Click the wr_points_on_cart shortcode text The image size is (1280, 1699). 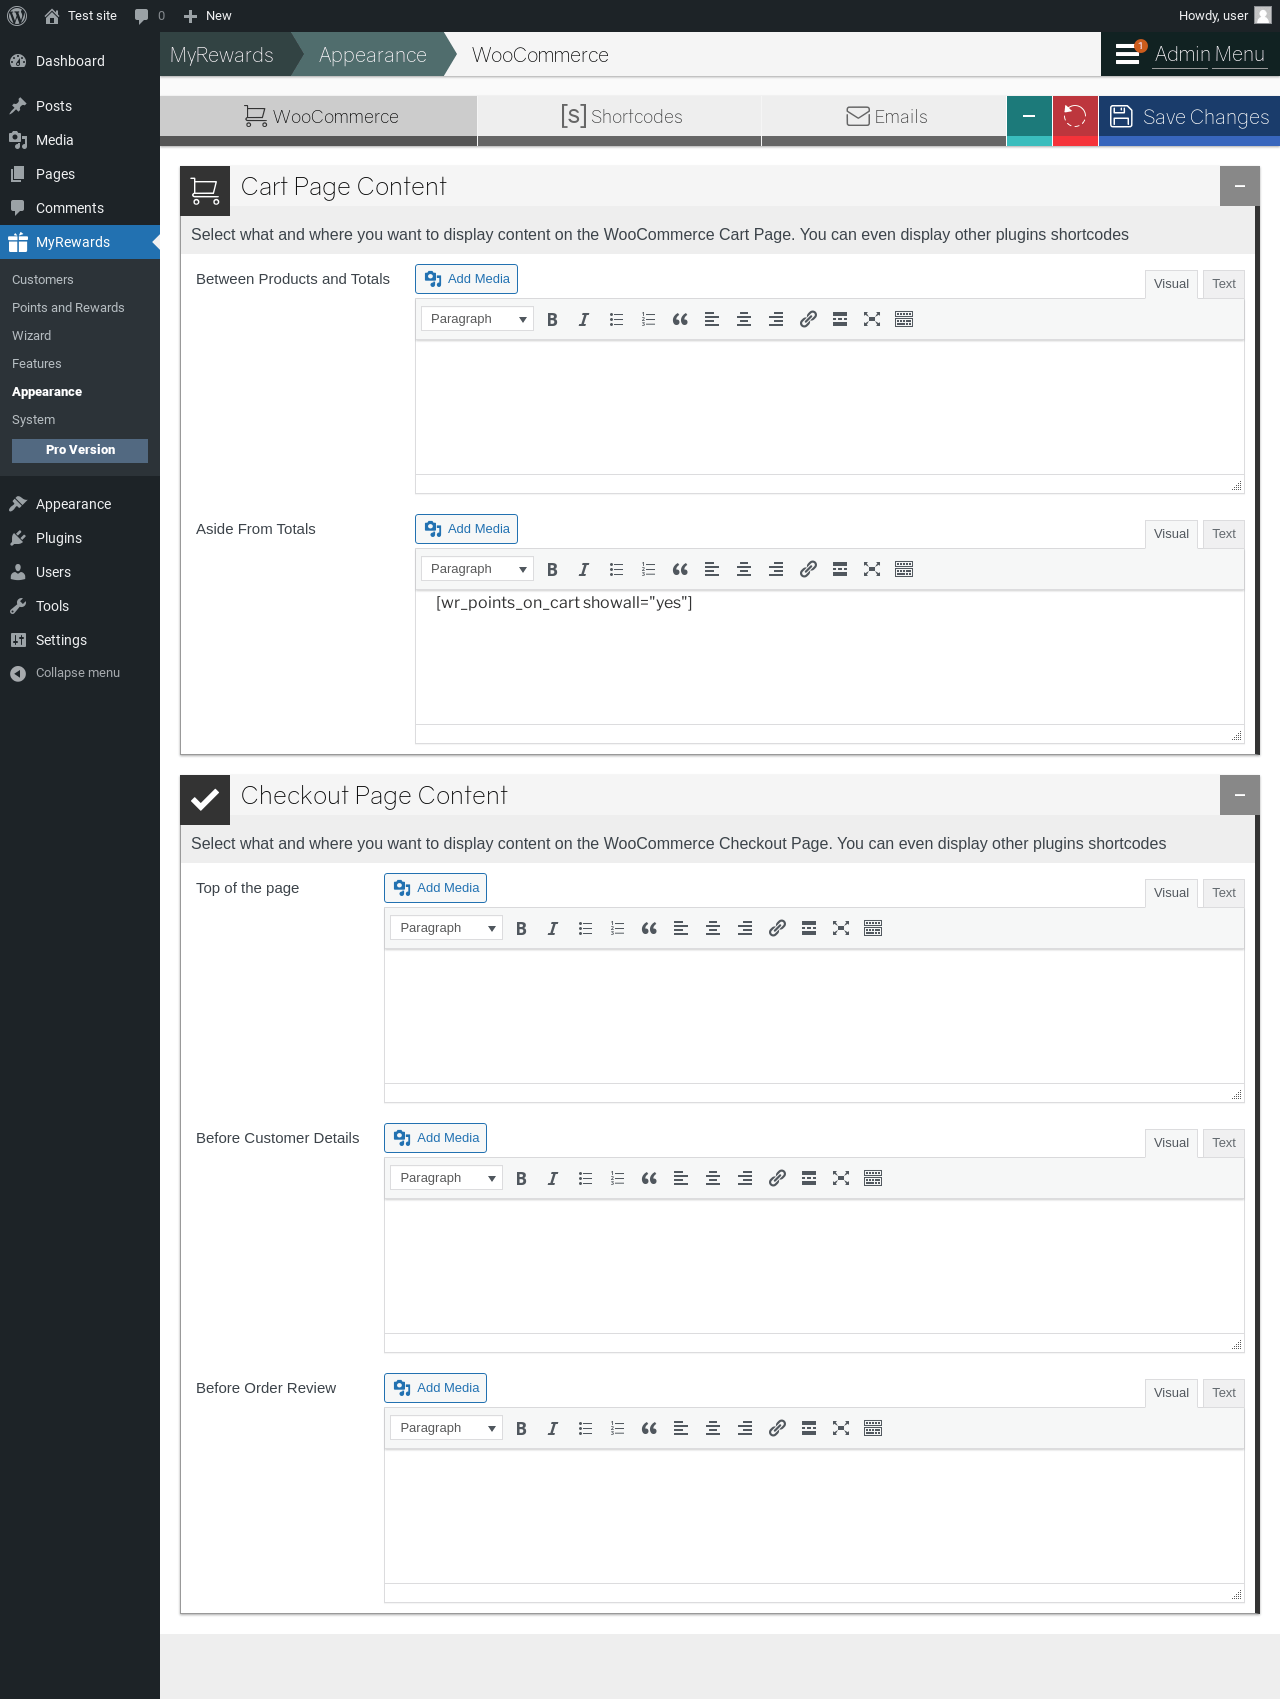pyautogui.click(x=564, y=603)
